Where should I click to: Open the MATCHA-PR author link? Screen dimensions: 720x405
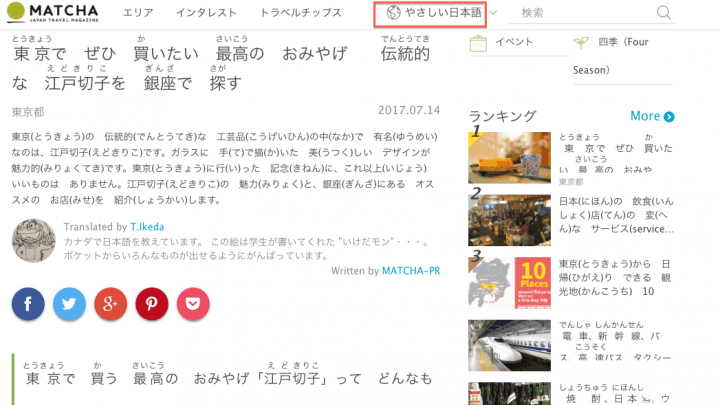point(411,271)
